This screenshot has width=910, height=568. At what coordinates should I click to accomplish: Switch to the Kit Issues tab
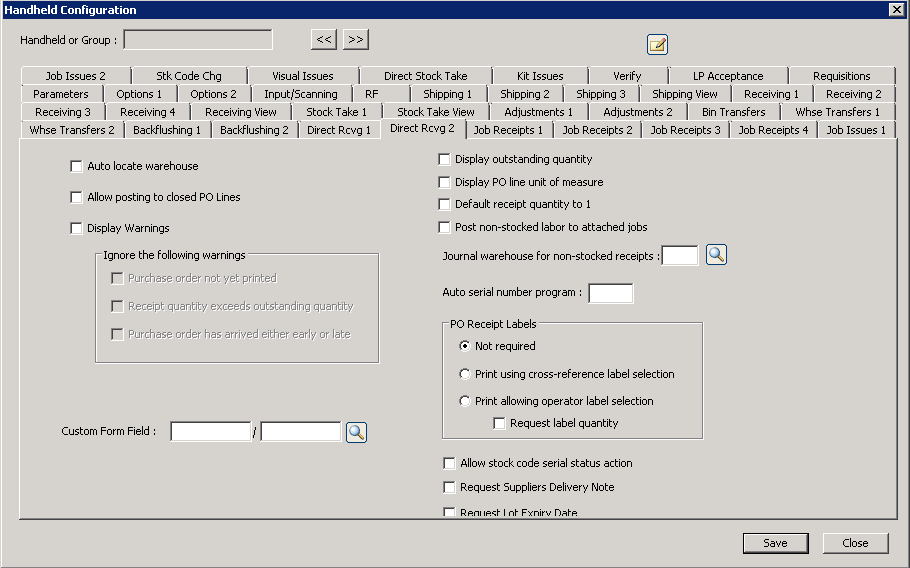(x=540, y=76)
